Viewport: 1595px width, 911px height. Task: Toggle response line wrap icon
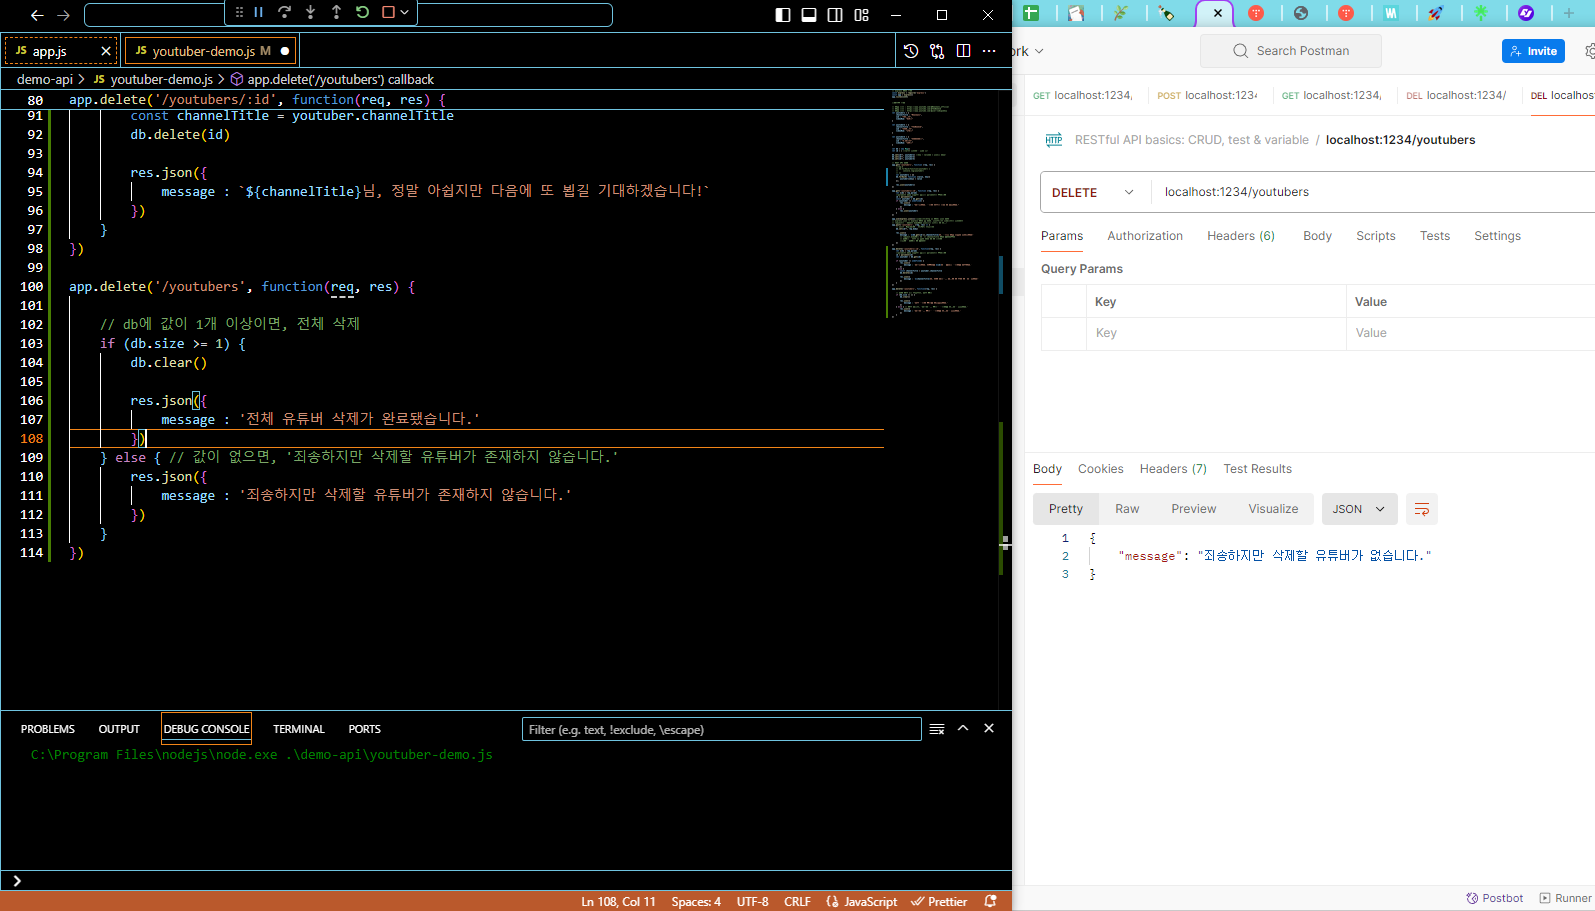tap(1422, 509)
